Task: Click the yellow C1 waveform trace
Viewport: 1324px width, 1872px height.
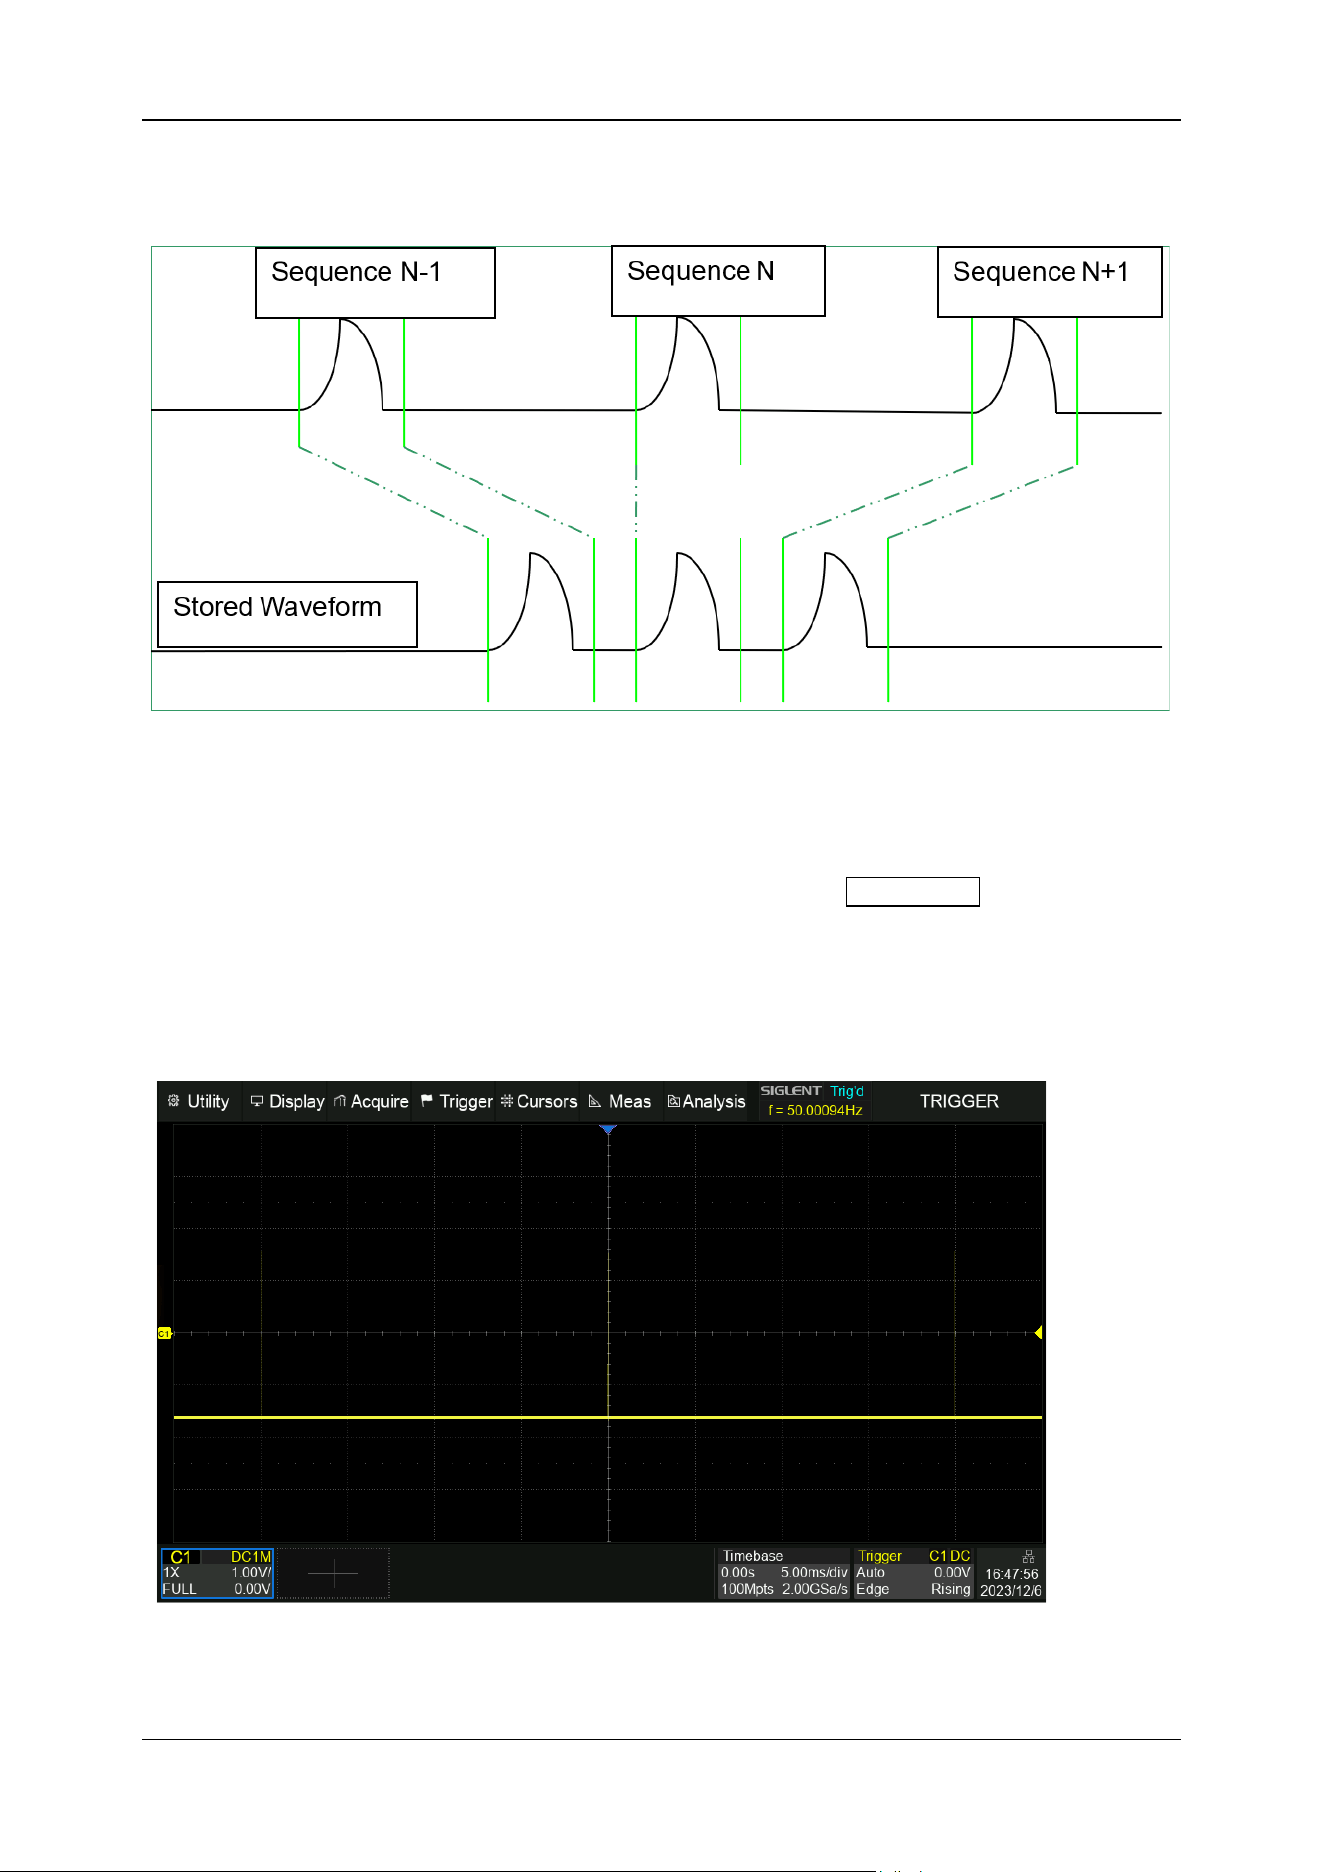Action: point(608,1417)
